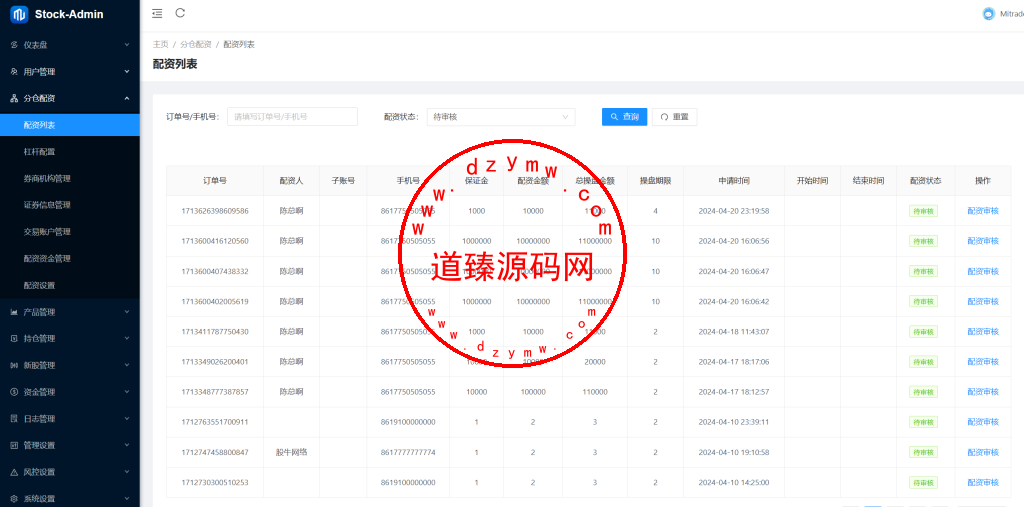Click 配资审核 for order 1712747458800847

983,452
